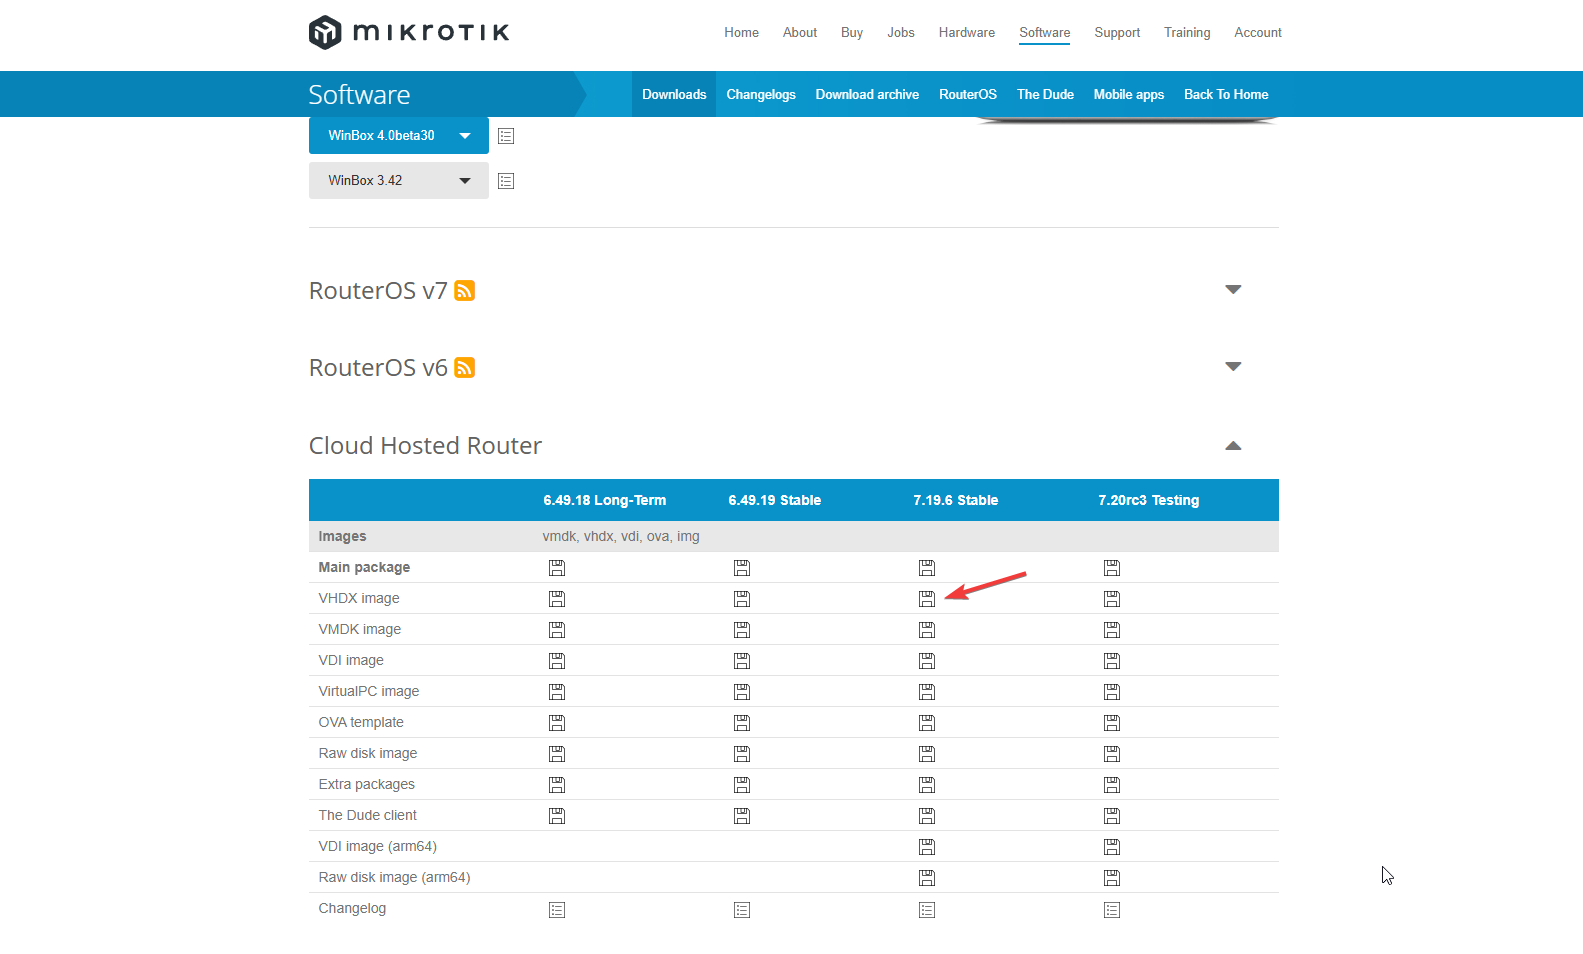The image size is (1583, 954).
Task: Download Raw disk image for 7.19.6 Stable
Action: (927, 754)
